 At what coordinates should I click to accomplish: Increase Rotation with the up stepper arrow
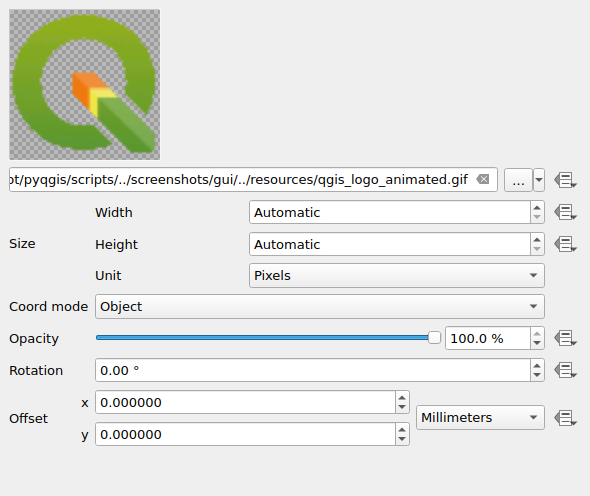[537, 365]
